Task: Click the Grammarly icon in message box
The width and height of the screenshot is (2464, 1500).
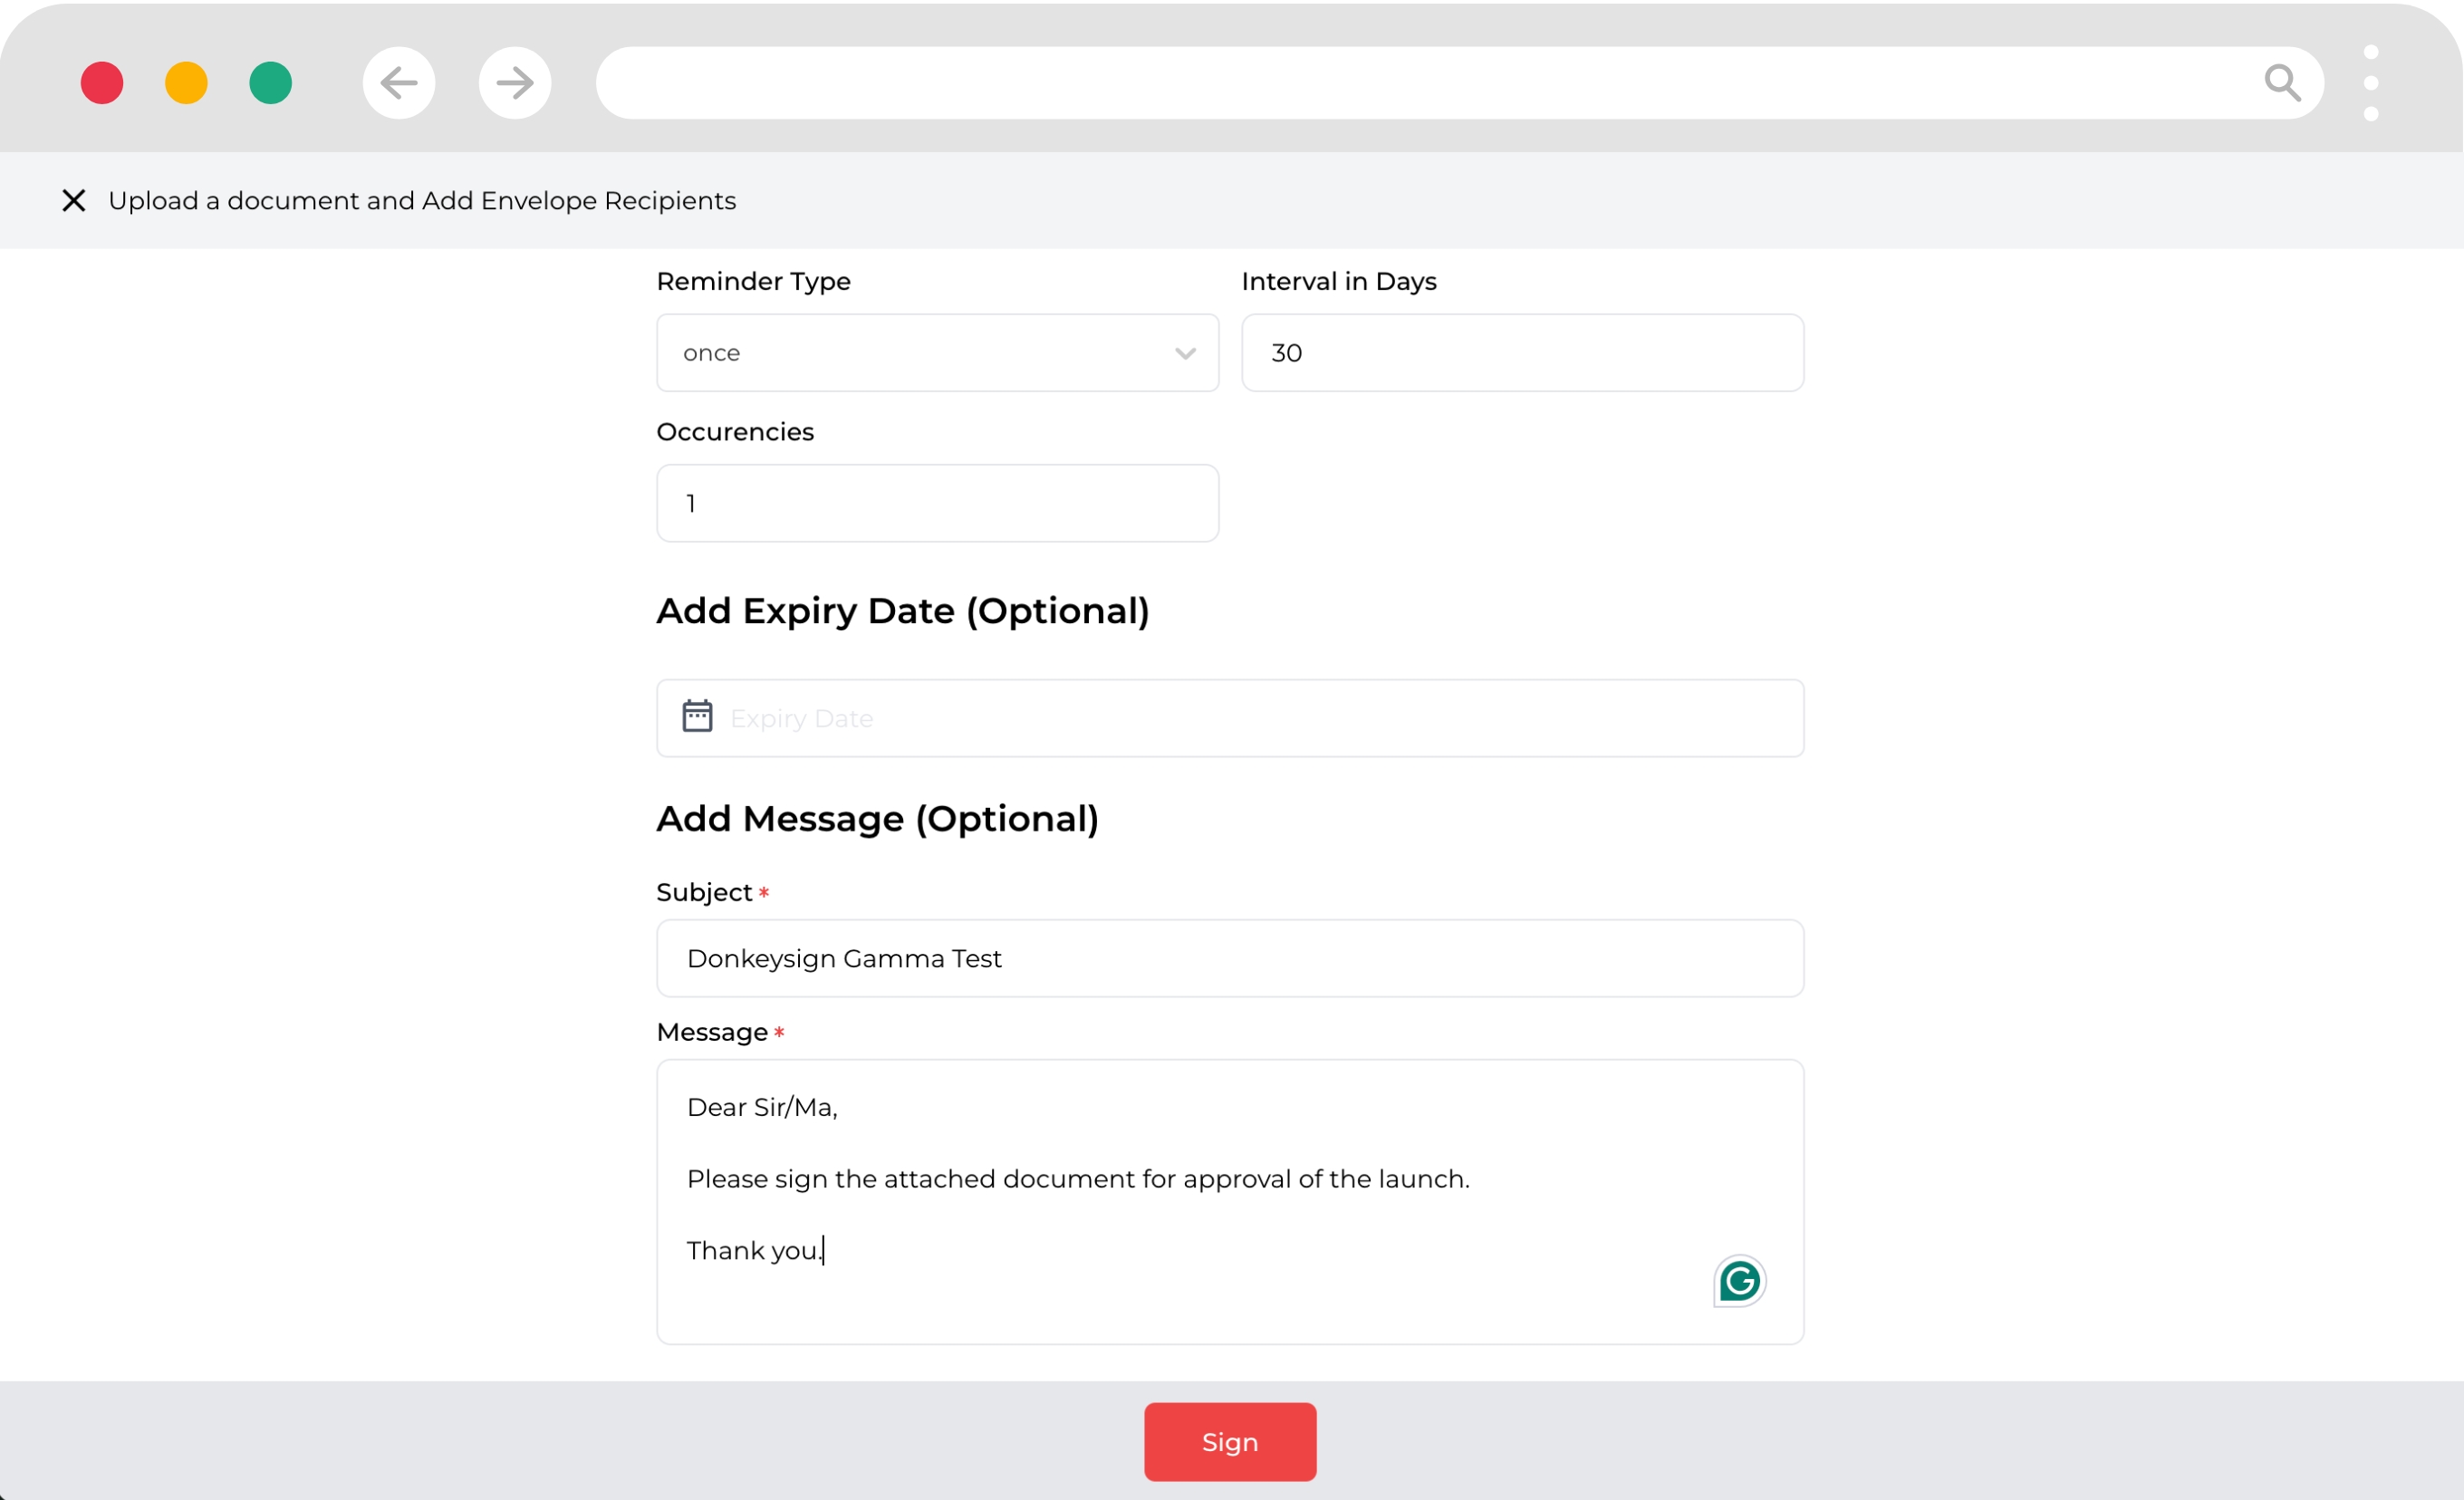Action: (x=1739, y=1280)
